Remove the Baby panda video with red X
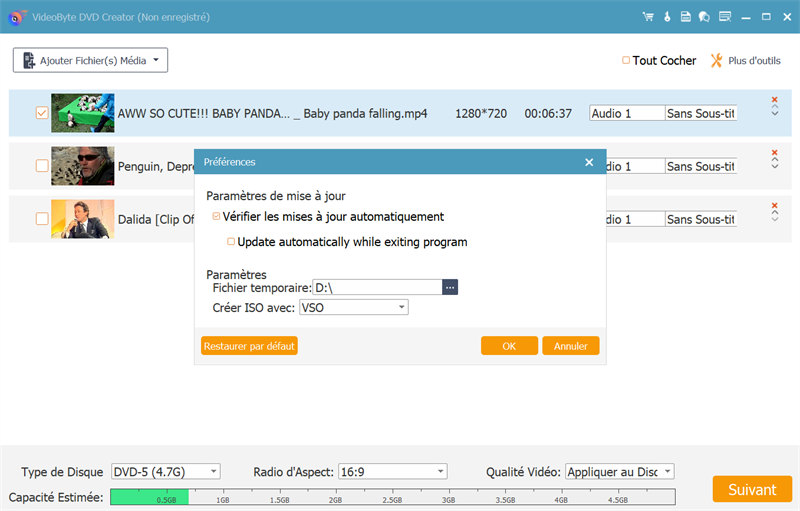800x511 pixels. (774, 100)
